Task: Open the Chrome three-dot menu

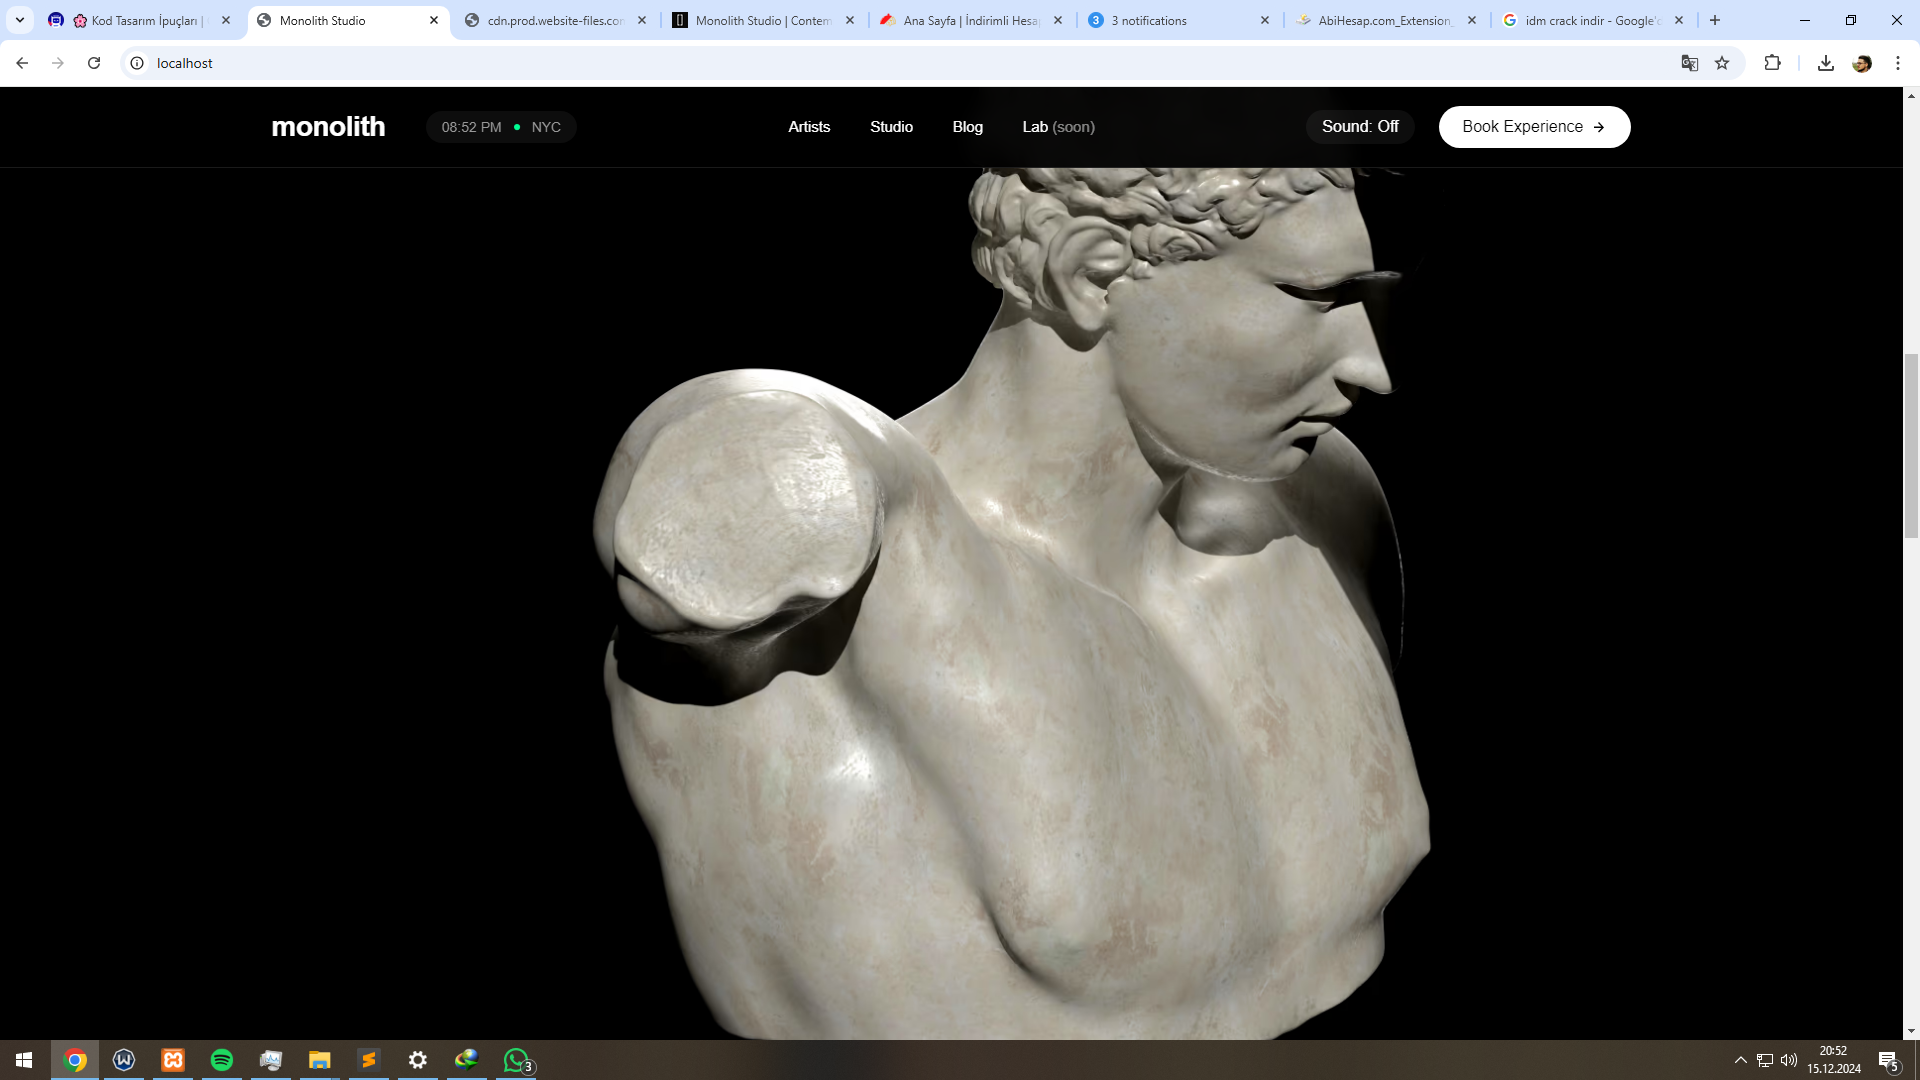Action: point(1897,63)
